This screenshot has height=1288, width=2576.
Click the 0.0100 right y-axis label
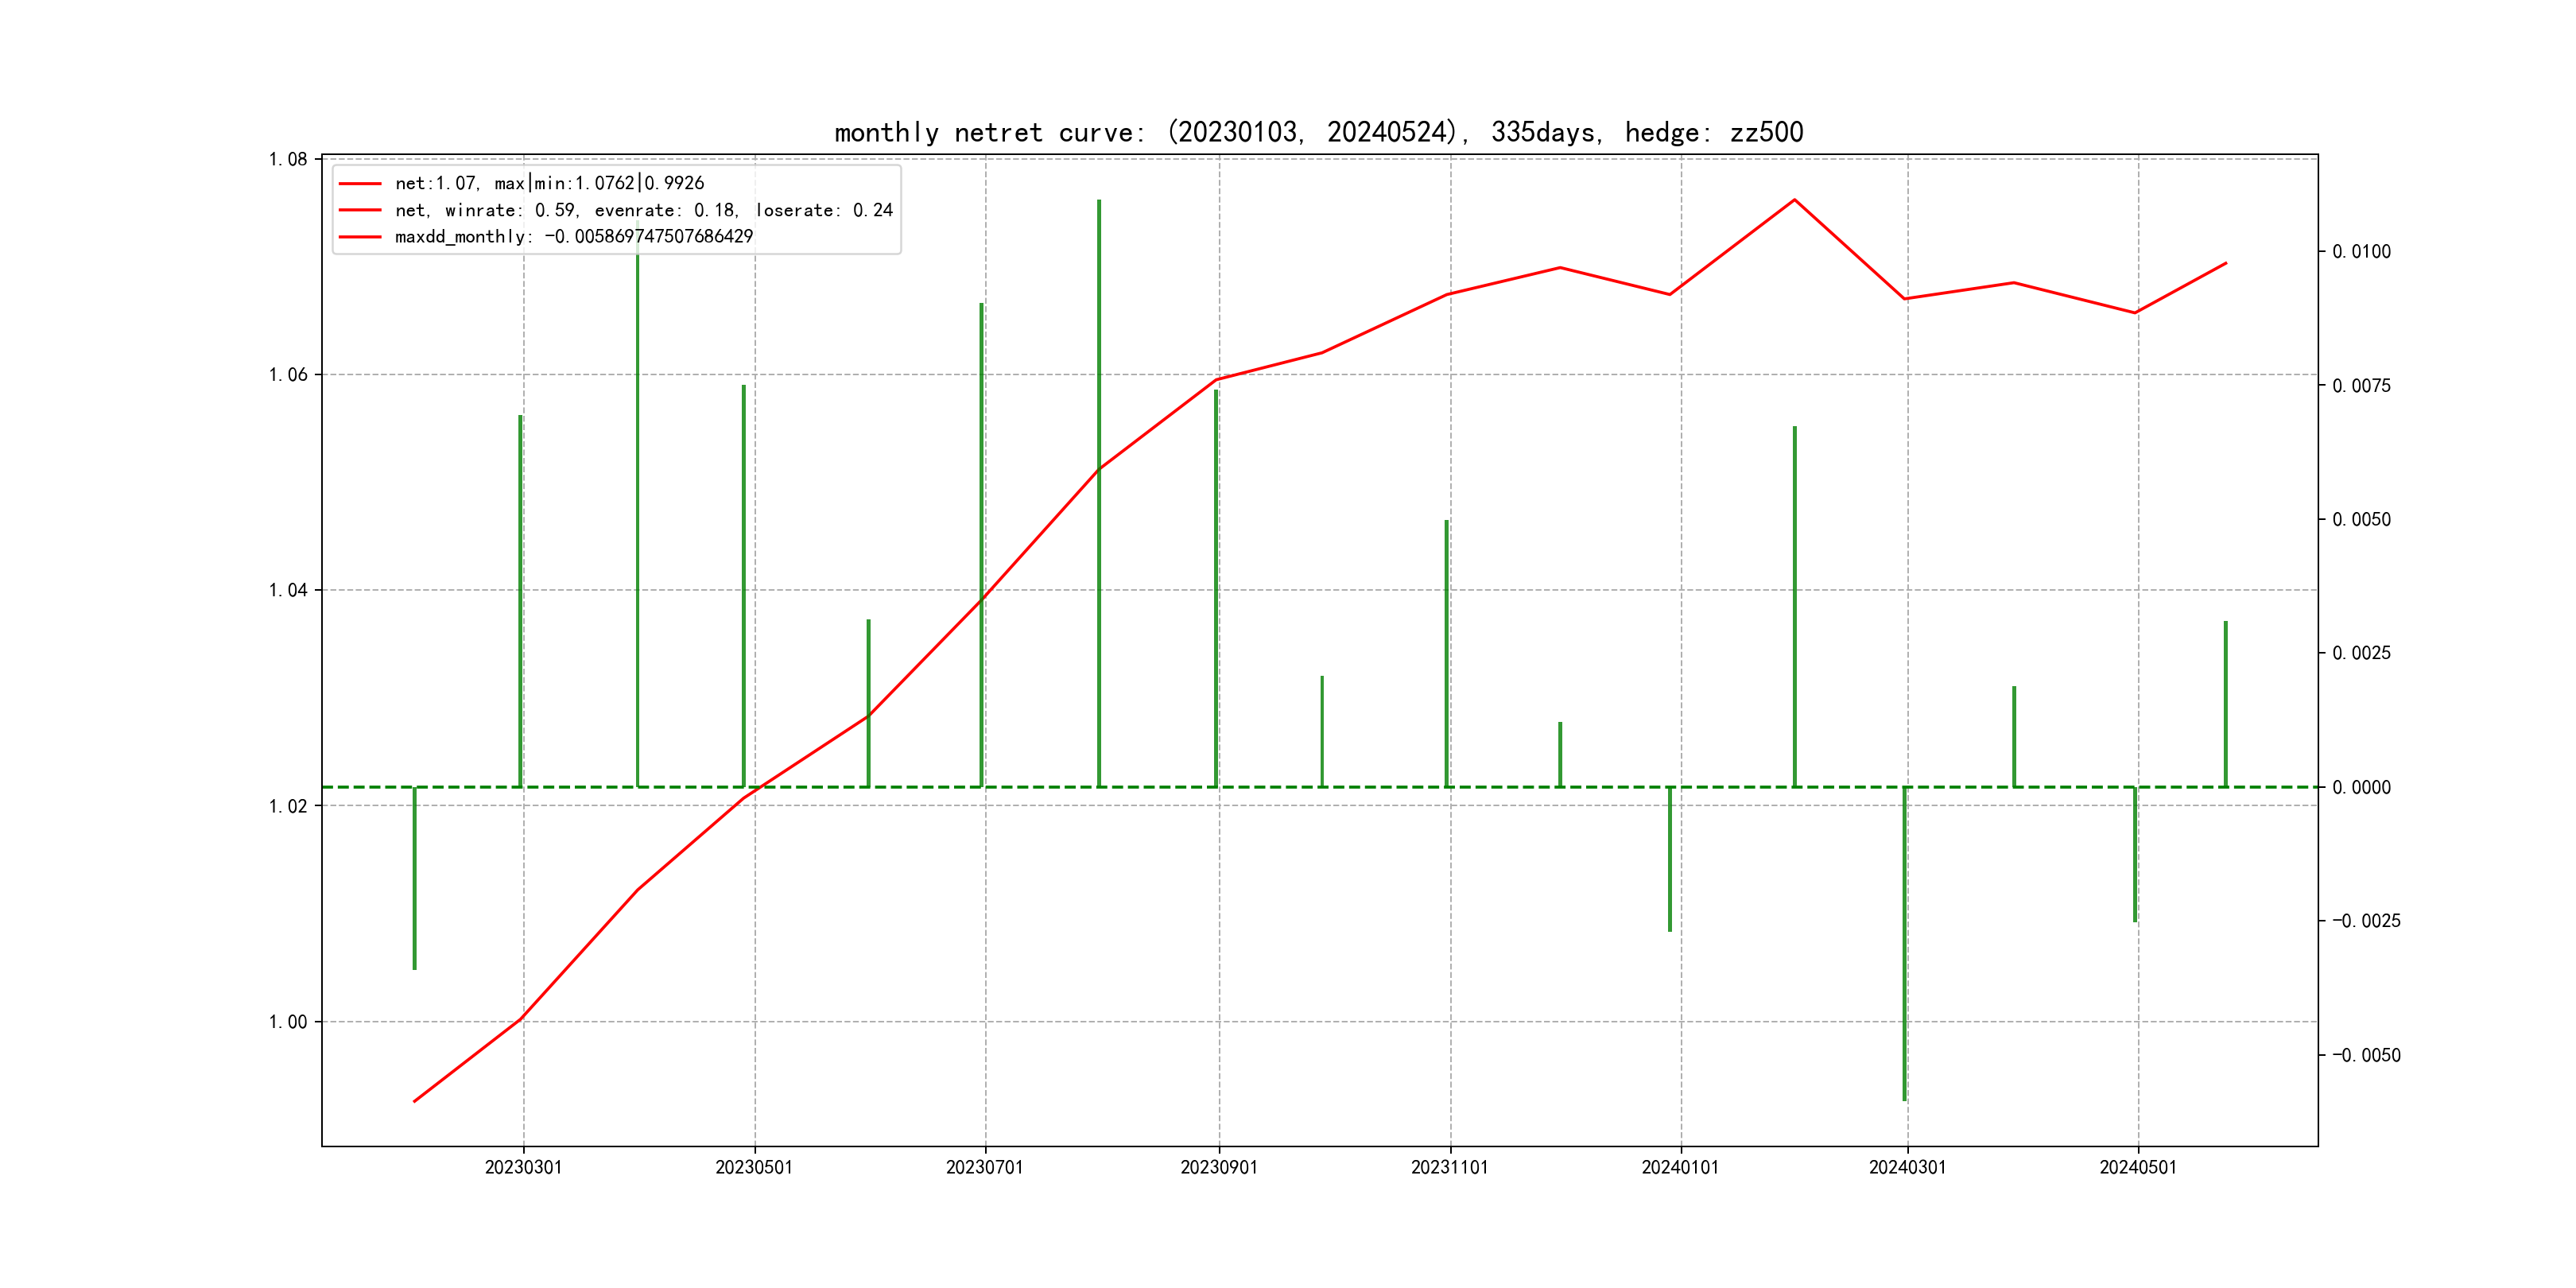2361,252
